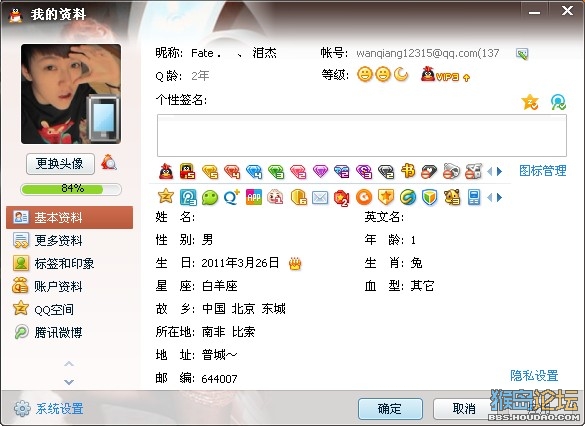Click the QQ level sun and moon icons
This screenshot has height=426, width=585.
[x=383, y=75]
